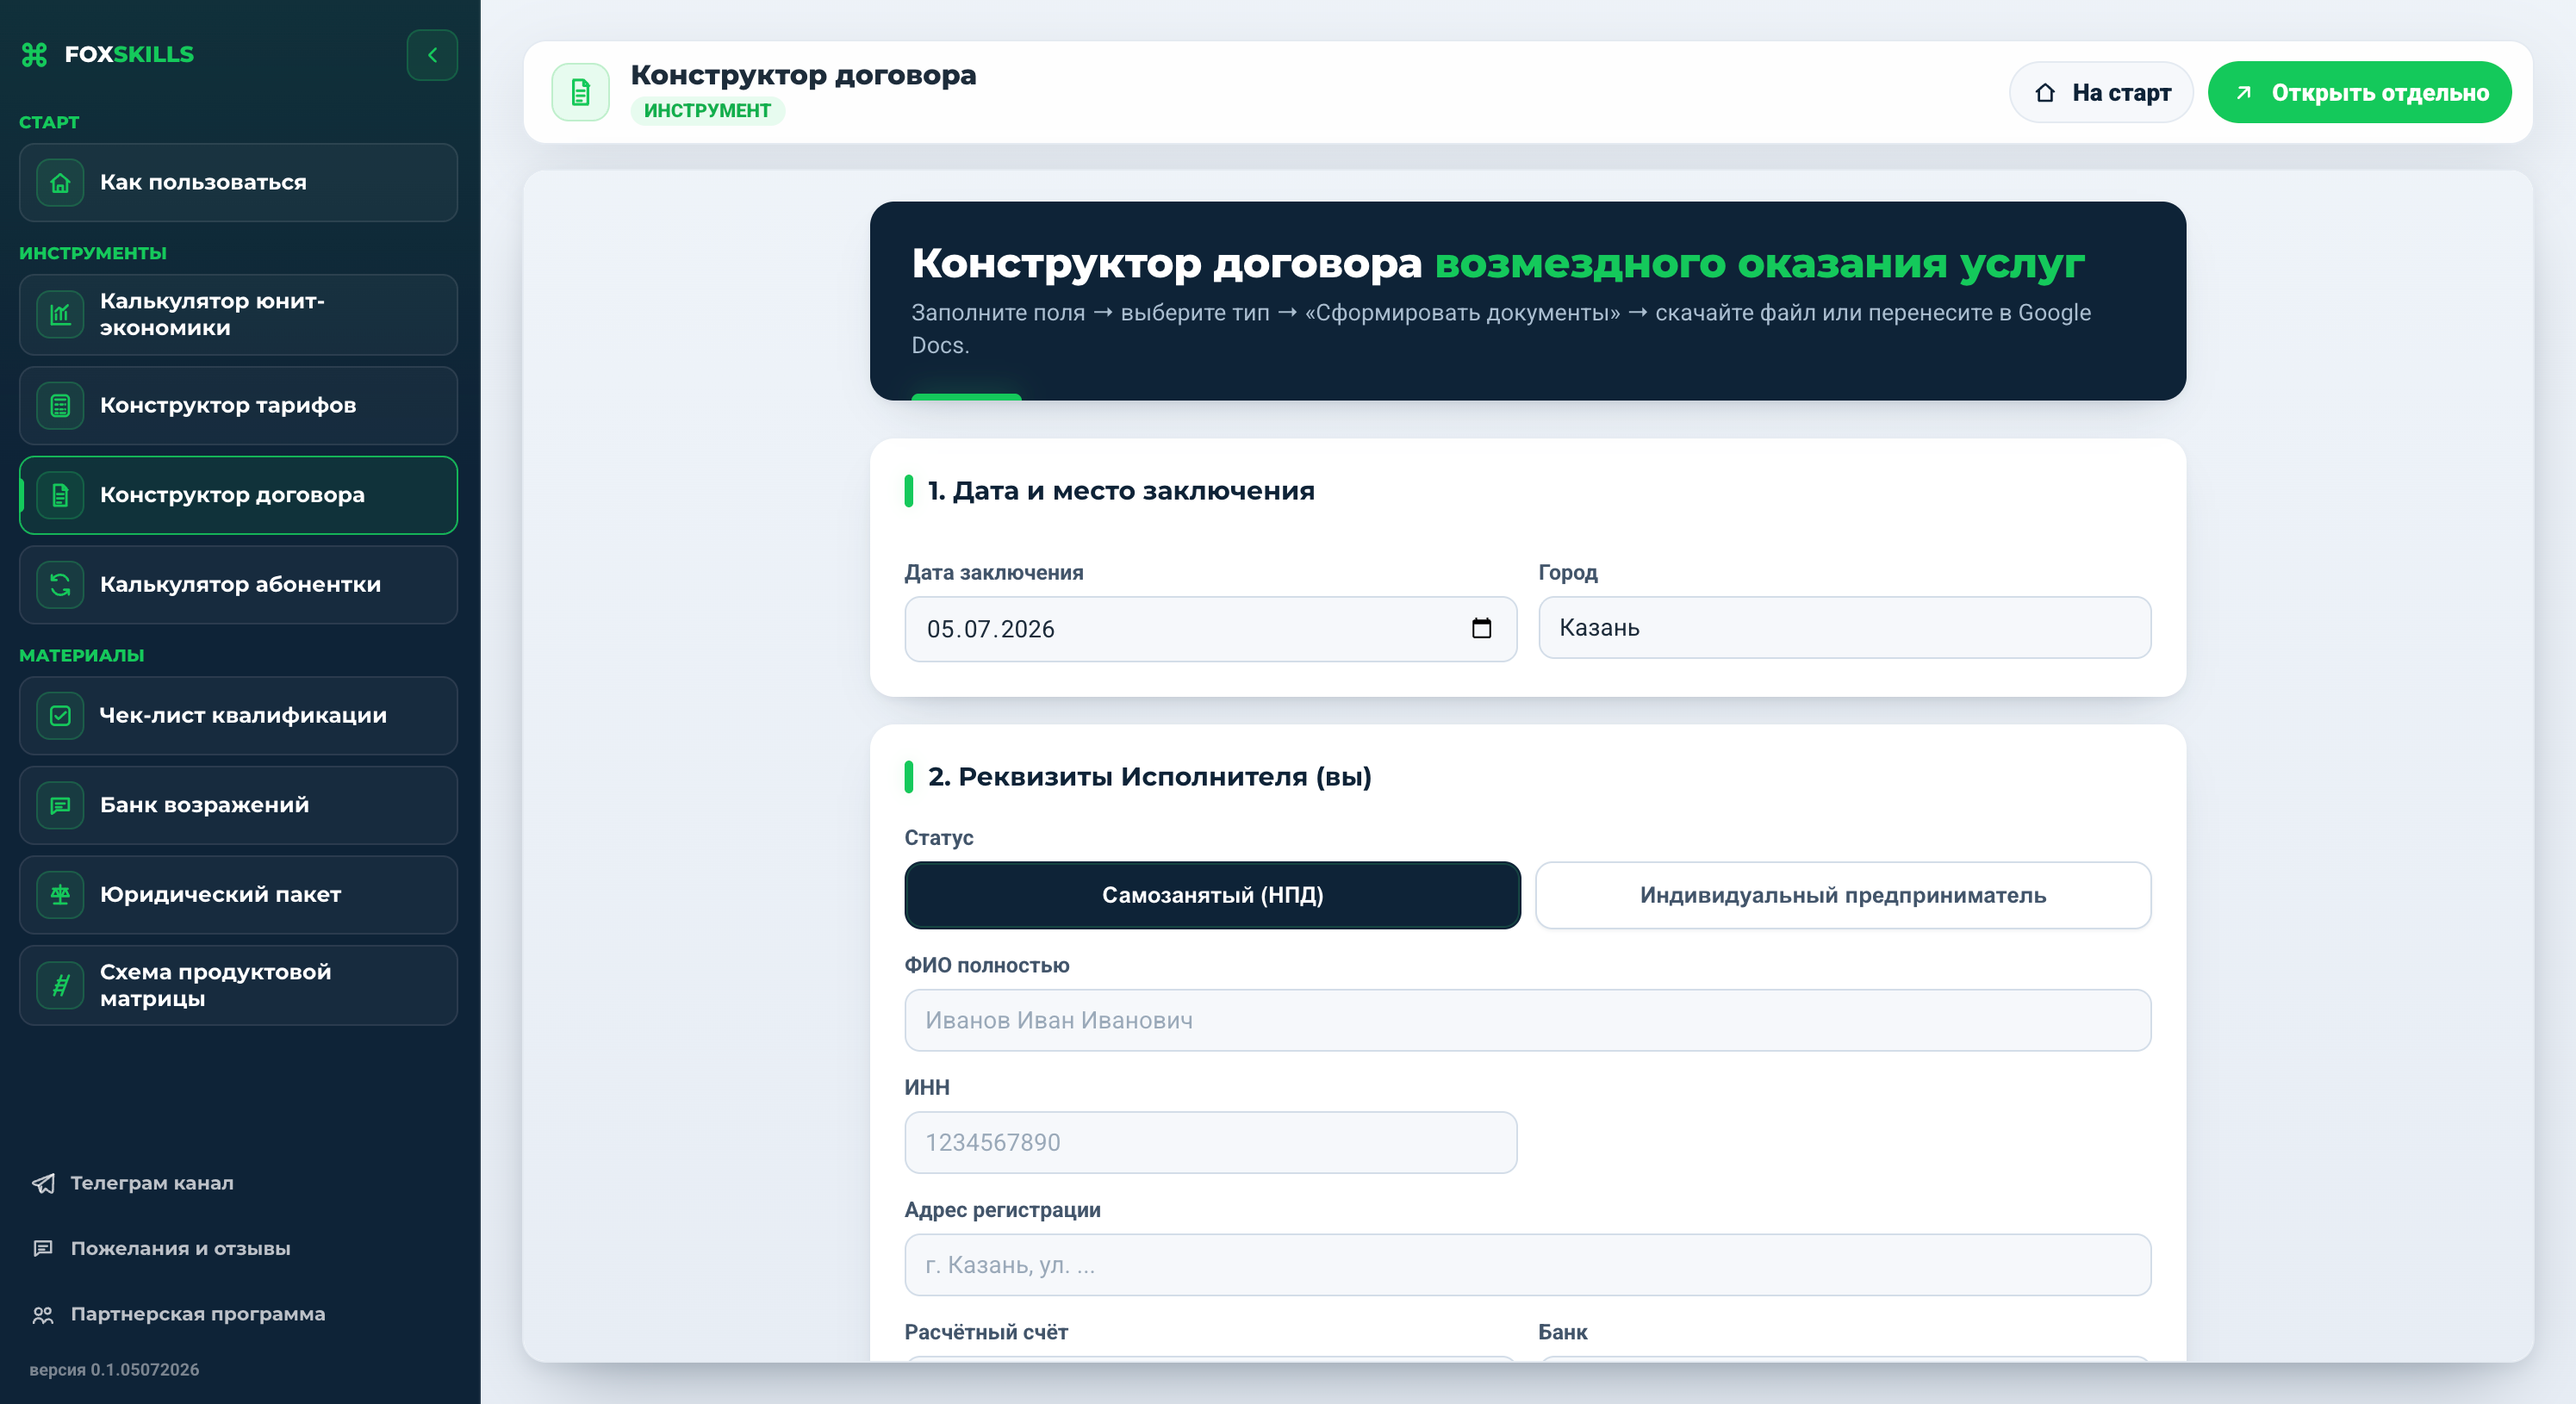2576x1404 pixels.
Task: Click the МАТЕРИАЛЫ section label
Action: [x=82, y=655]
